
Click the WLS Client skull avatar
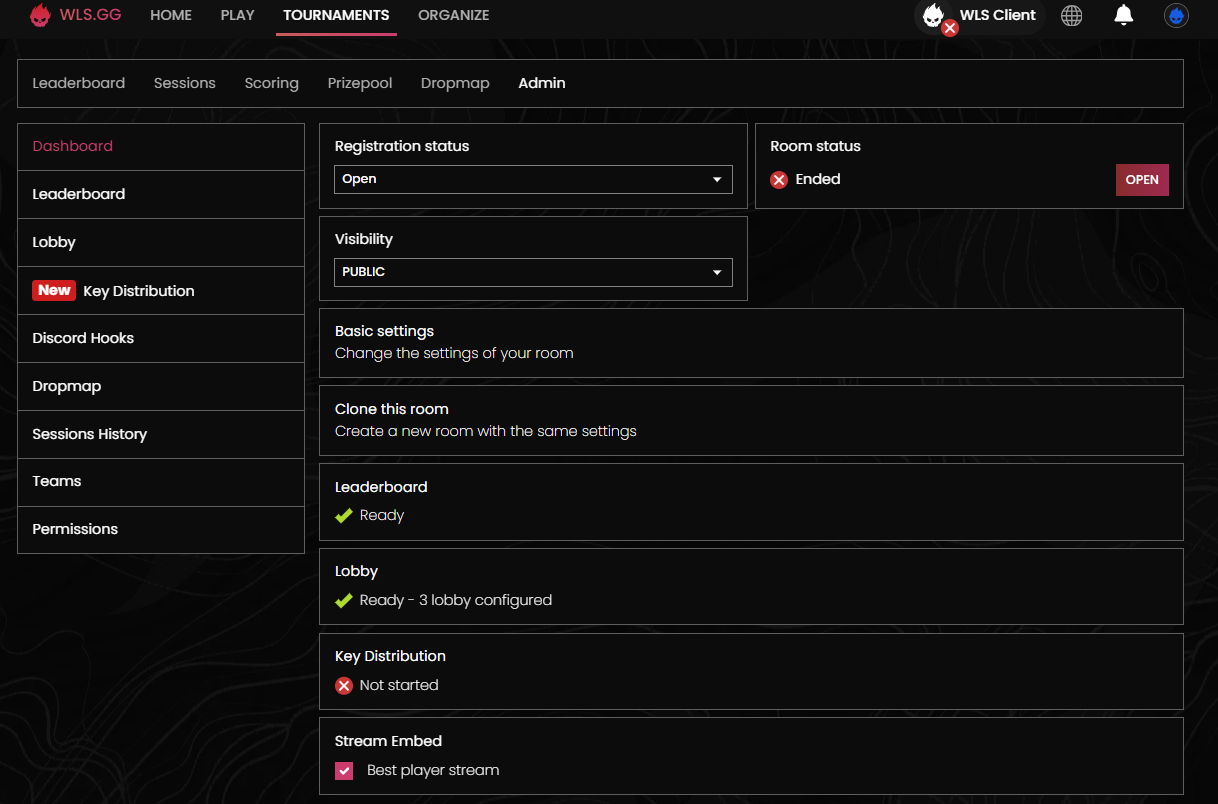[x=934, y=15]
